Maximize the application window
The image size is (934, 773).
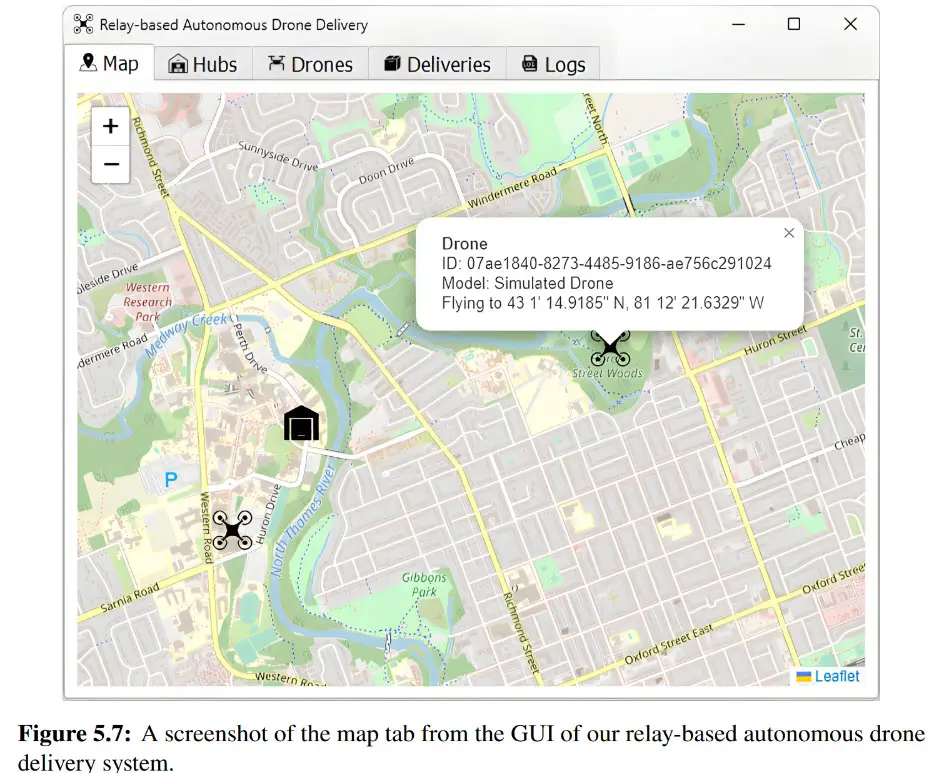pos(793,24)
